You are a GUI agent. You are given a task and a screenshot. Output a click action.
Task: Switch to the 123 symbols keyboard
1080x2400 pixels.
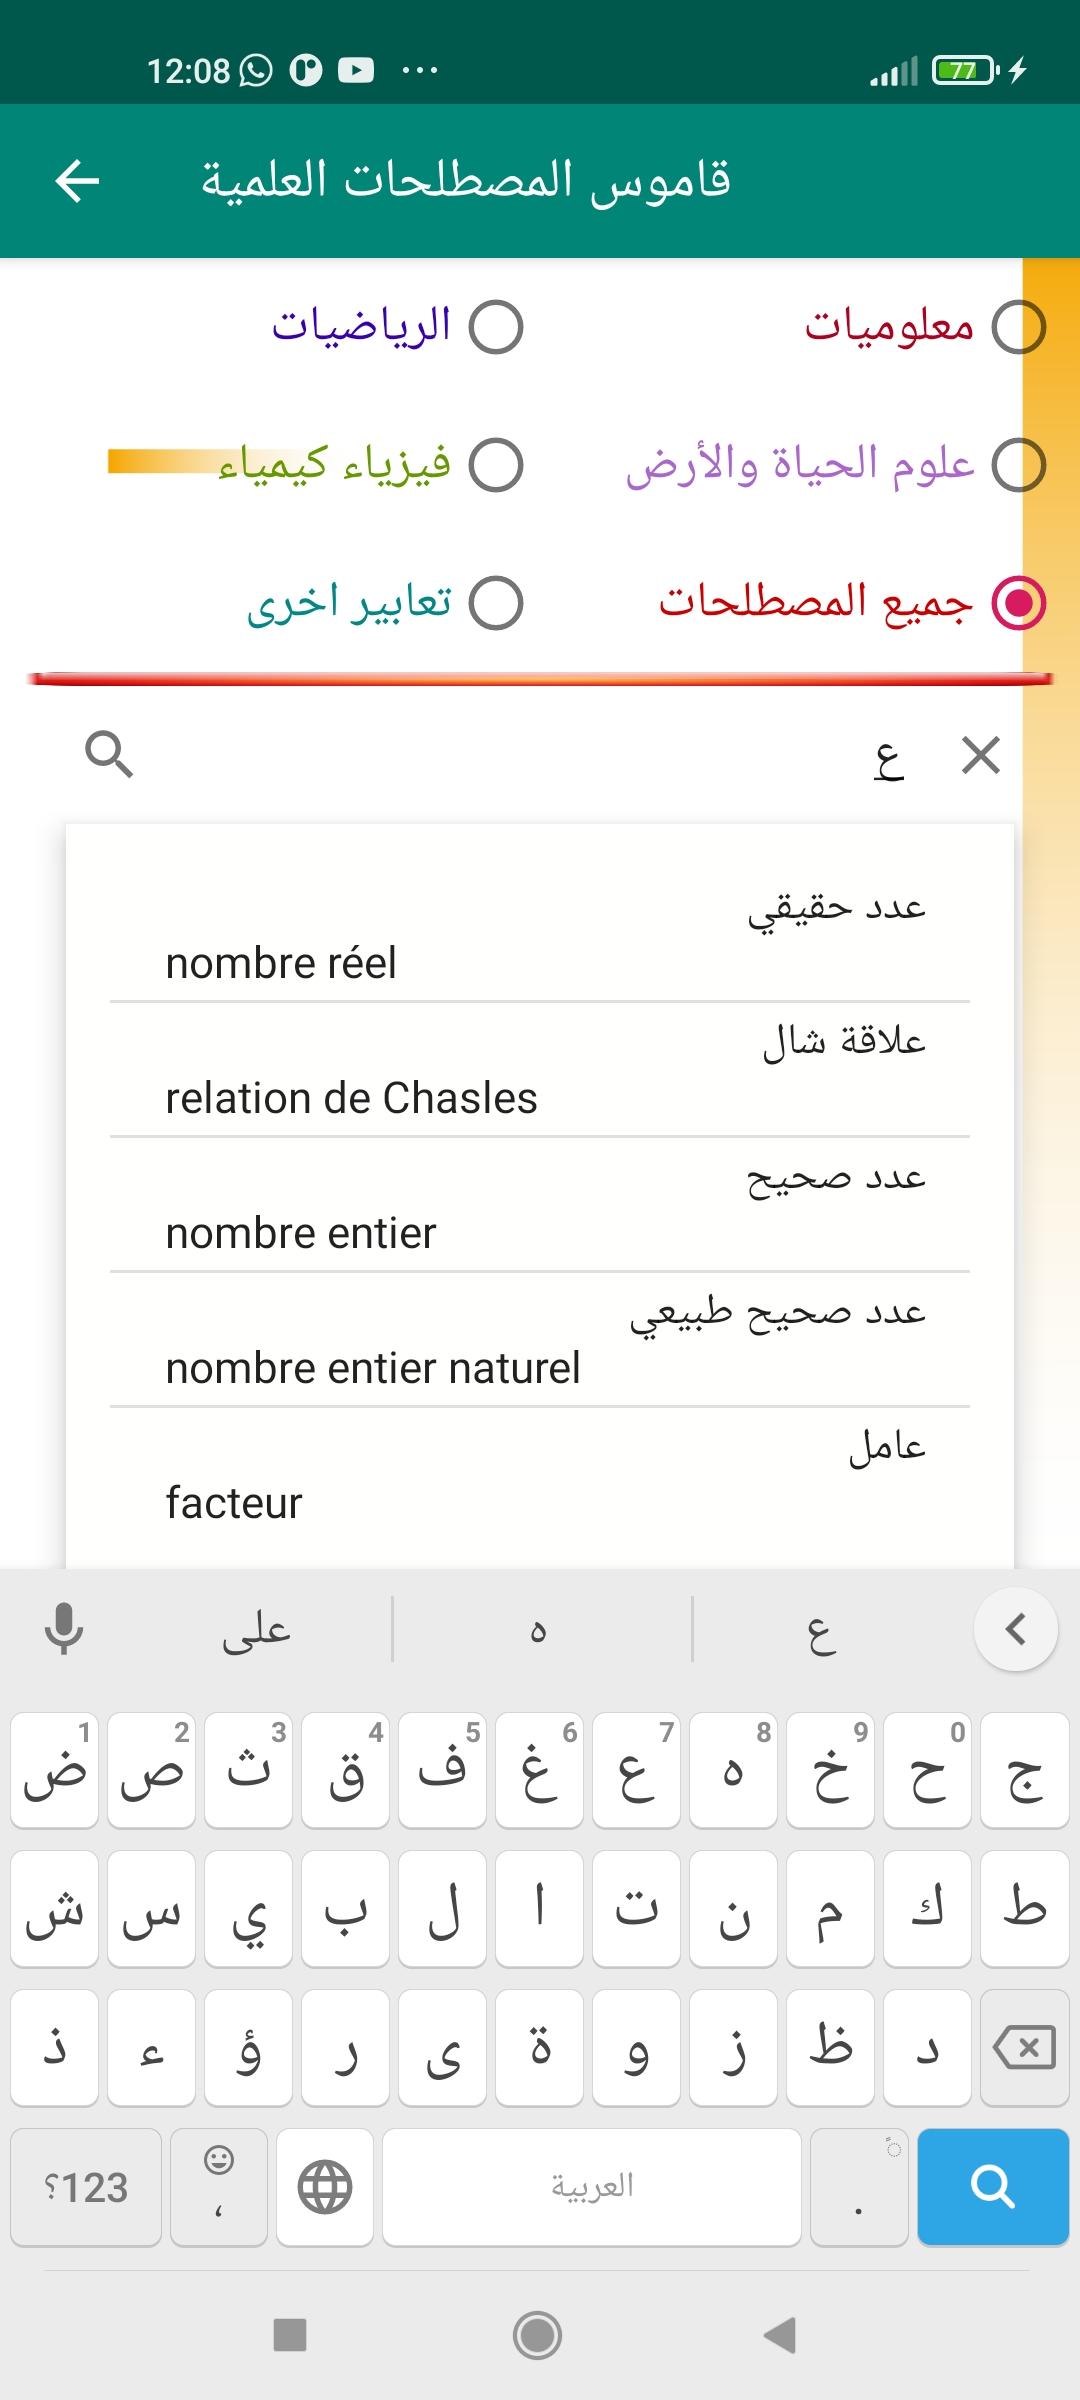tap(87, 2187)
